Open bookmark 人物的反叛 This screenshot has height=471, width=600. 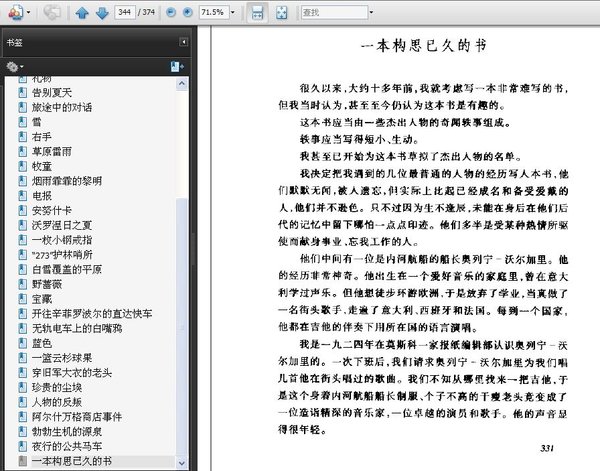pyautogui.click(x=57, y=402)
